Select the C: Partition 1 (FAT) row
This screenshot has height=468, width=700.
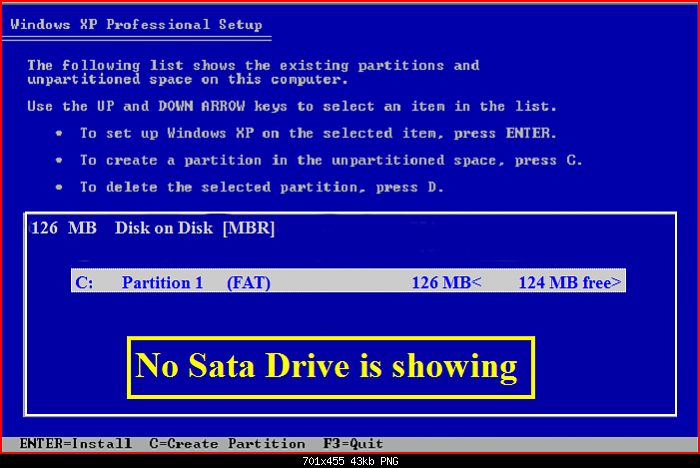tap(348, 281)
